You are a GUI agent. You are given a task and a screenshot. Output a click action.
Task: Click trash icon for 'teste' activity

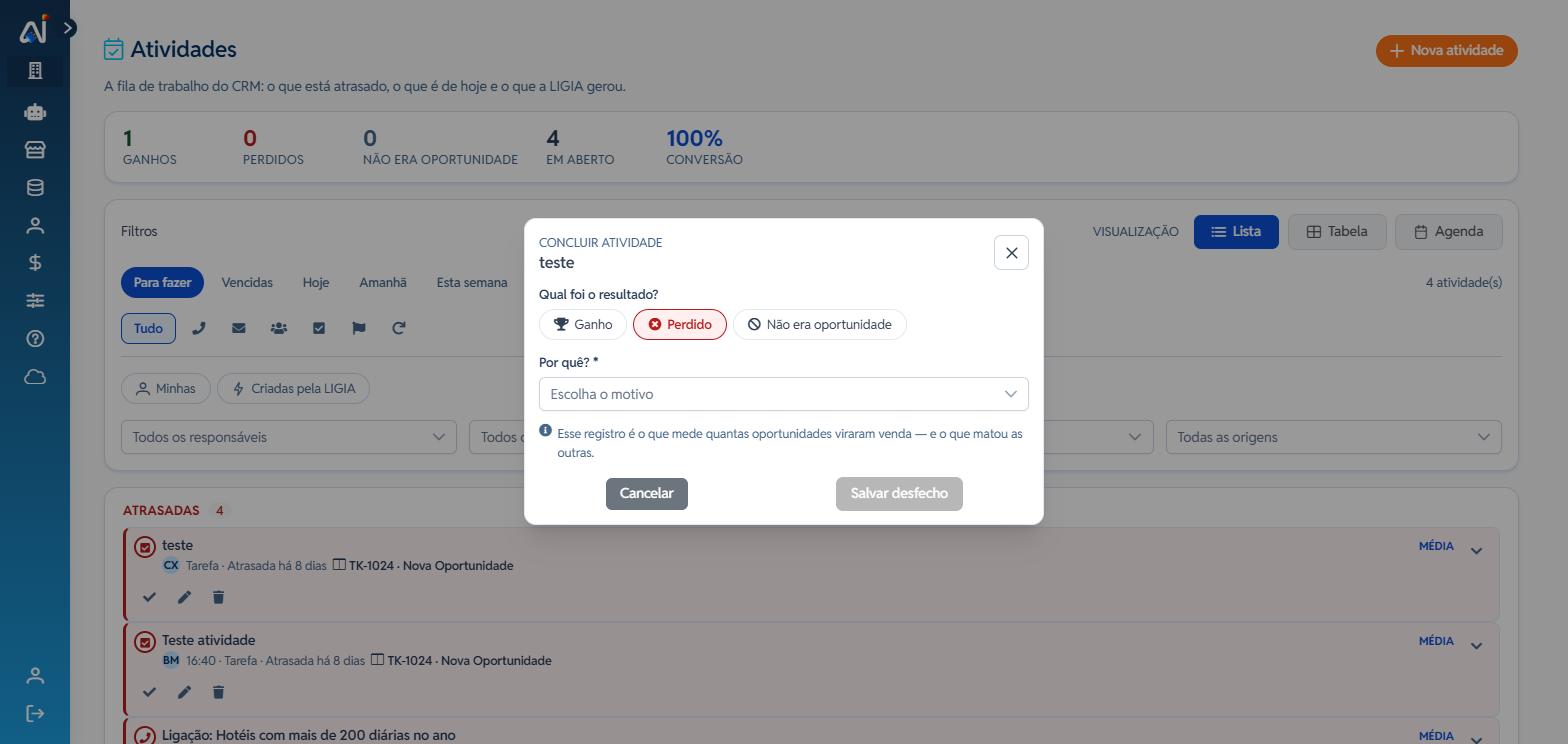pyautogui.click(x=219, y=597)
